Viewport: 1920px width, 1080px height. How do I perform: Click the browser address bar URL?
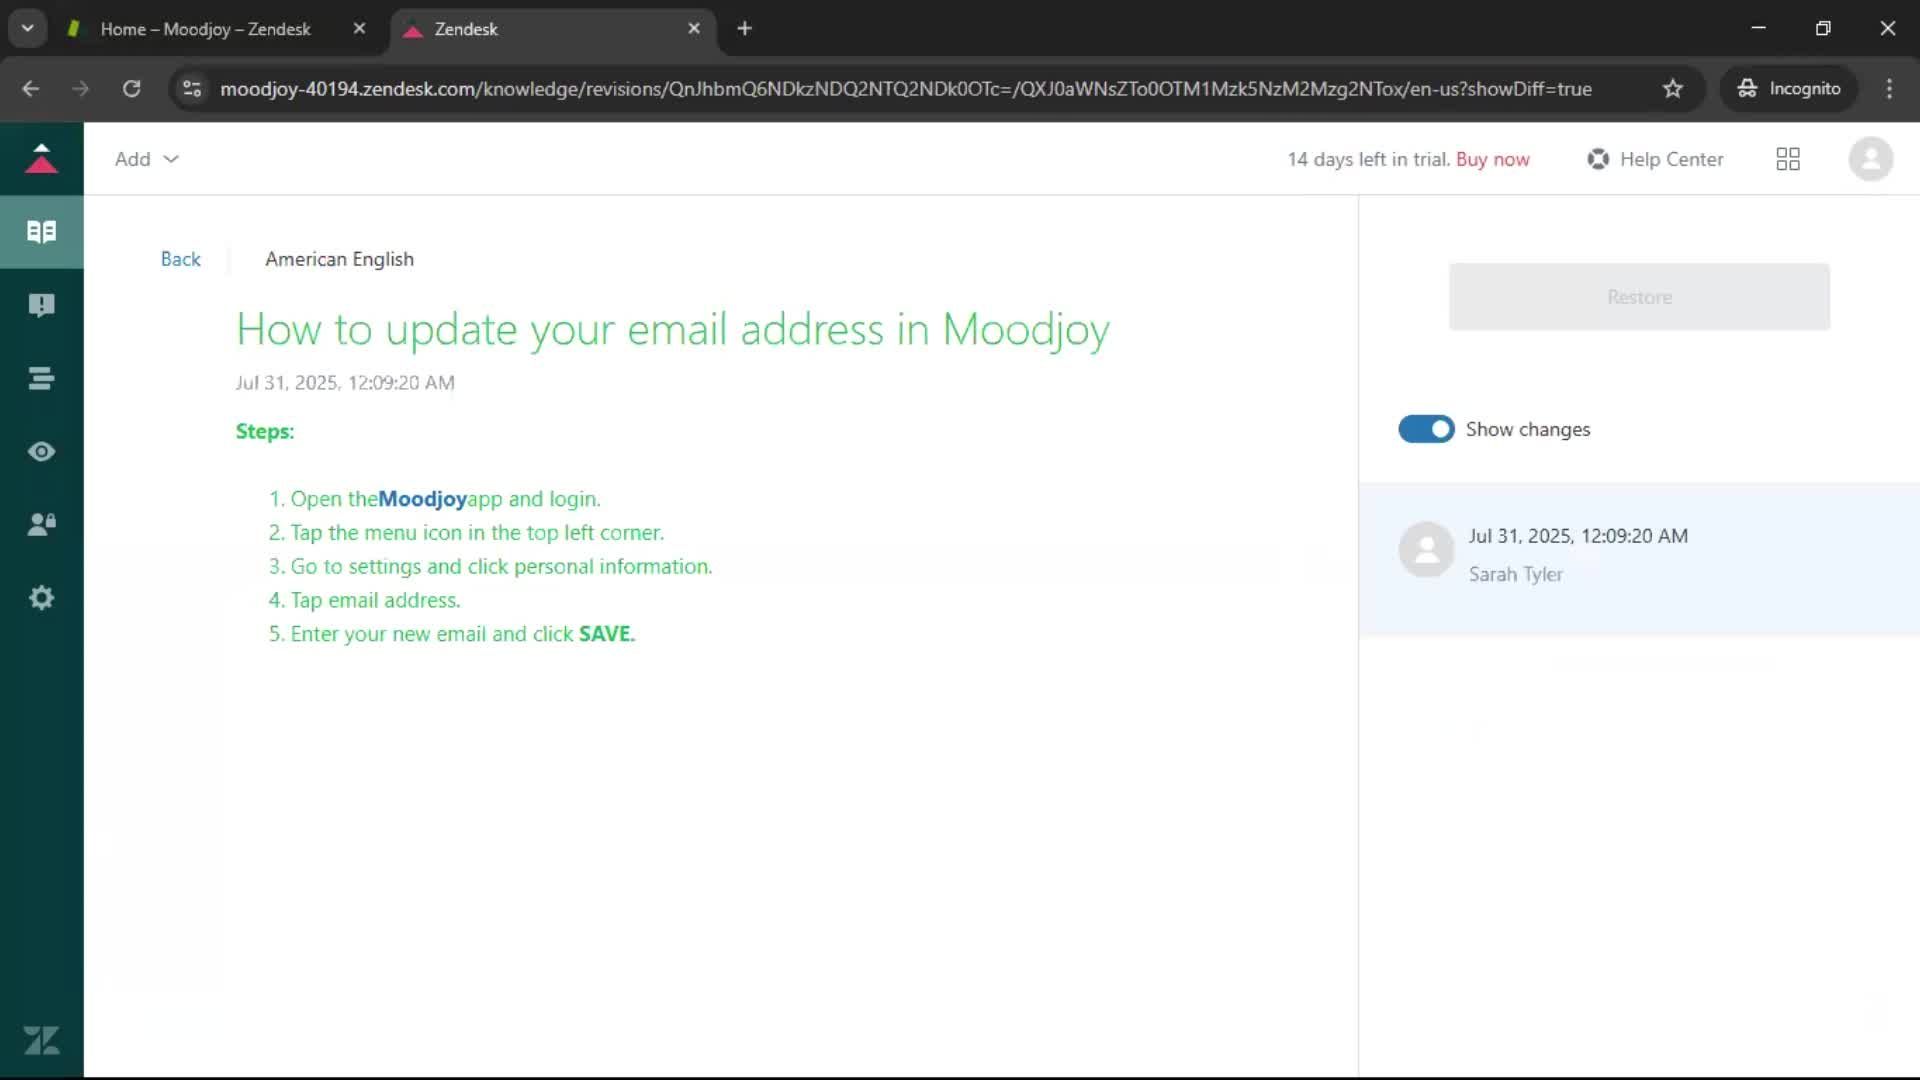click(905, 89)
